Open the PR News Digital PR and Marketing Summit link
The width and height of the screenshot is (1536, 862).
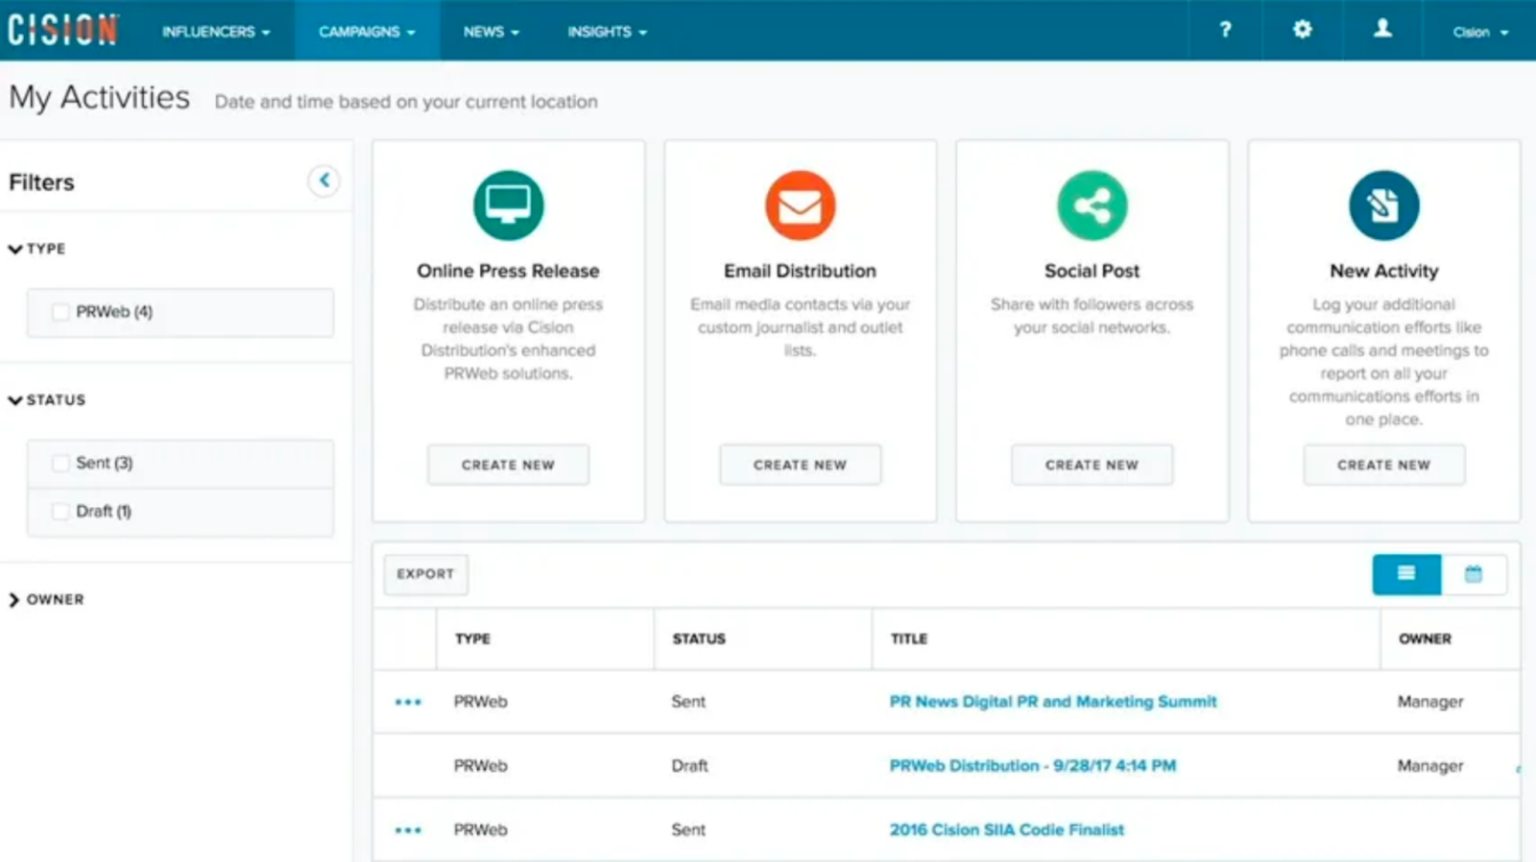pyautogui.click(x=1052, y=701)
